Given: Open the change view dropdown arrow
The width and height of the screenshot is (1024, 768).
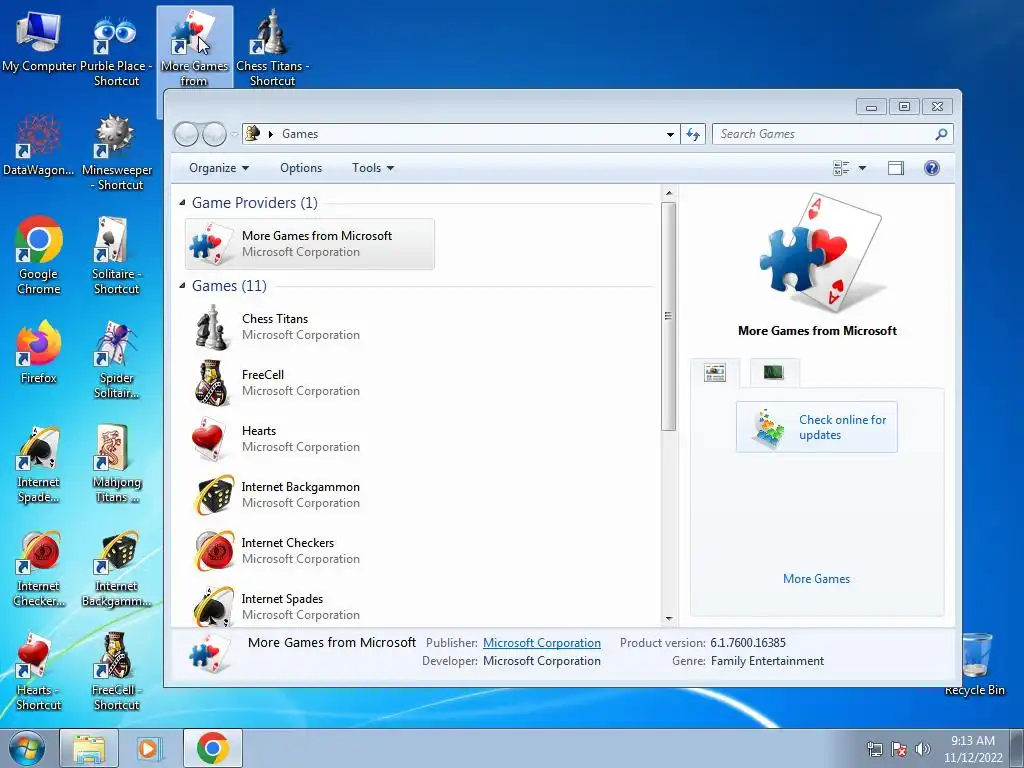Looking at the screenshot, I should [x=862, y=168].
